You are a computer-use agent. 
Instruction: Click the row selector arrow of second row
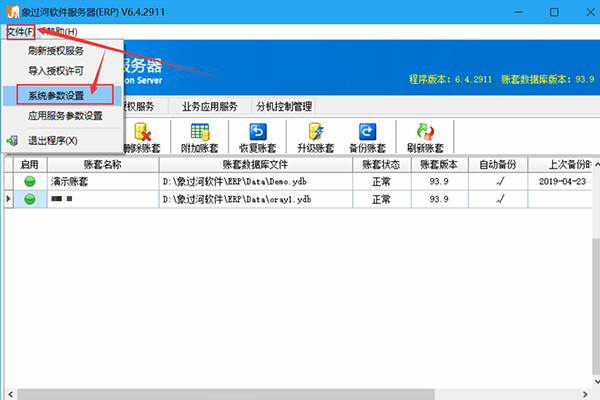pos(8,199)
